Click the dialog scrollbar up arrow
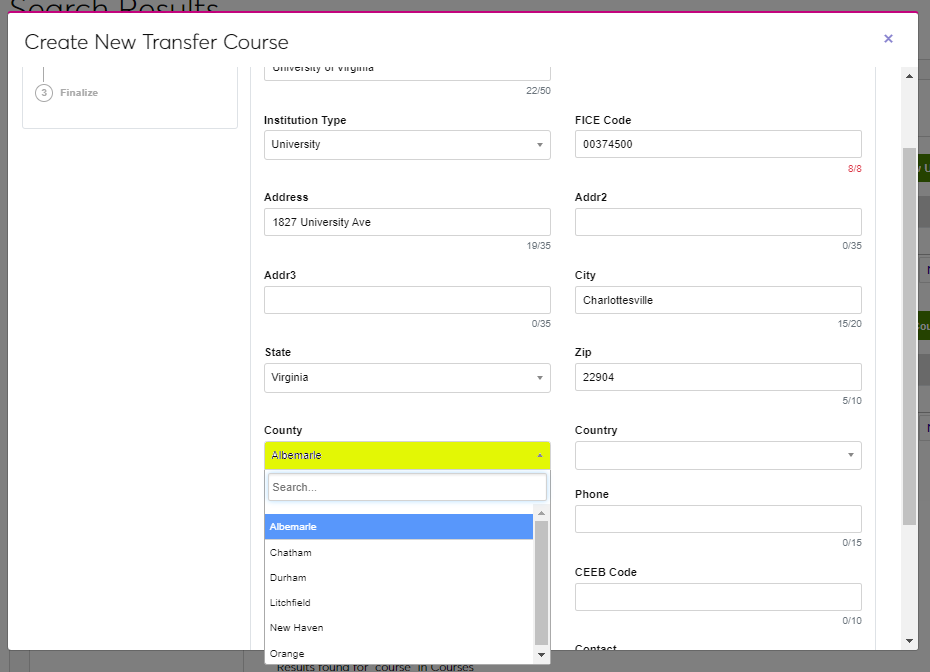Viewport: 930px width, 672px height. tap(909, 76)
